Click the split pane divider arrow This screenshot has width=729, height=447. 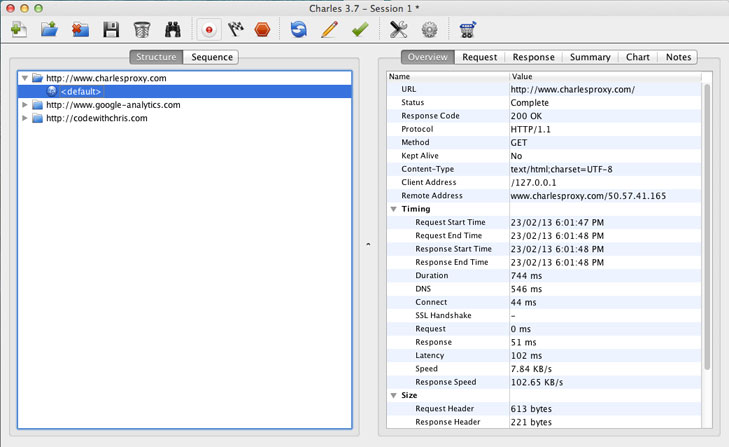pyautogui.click(x=368, y=244)
